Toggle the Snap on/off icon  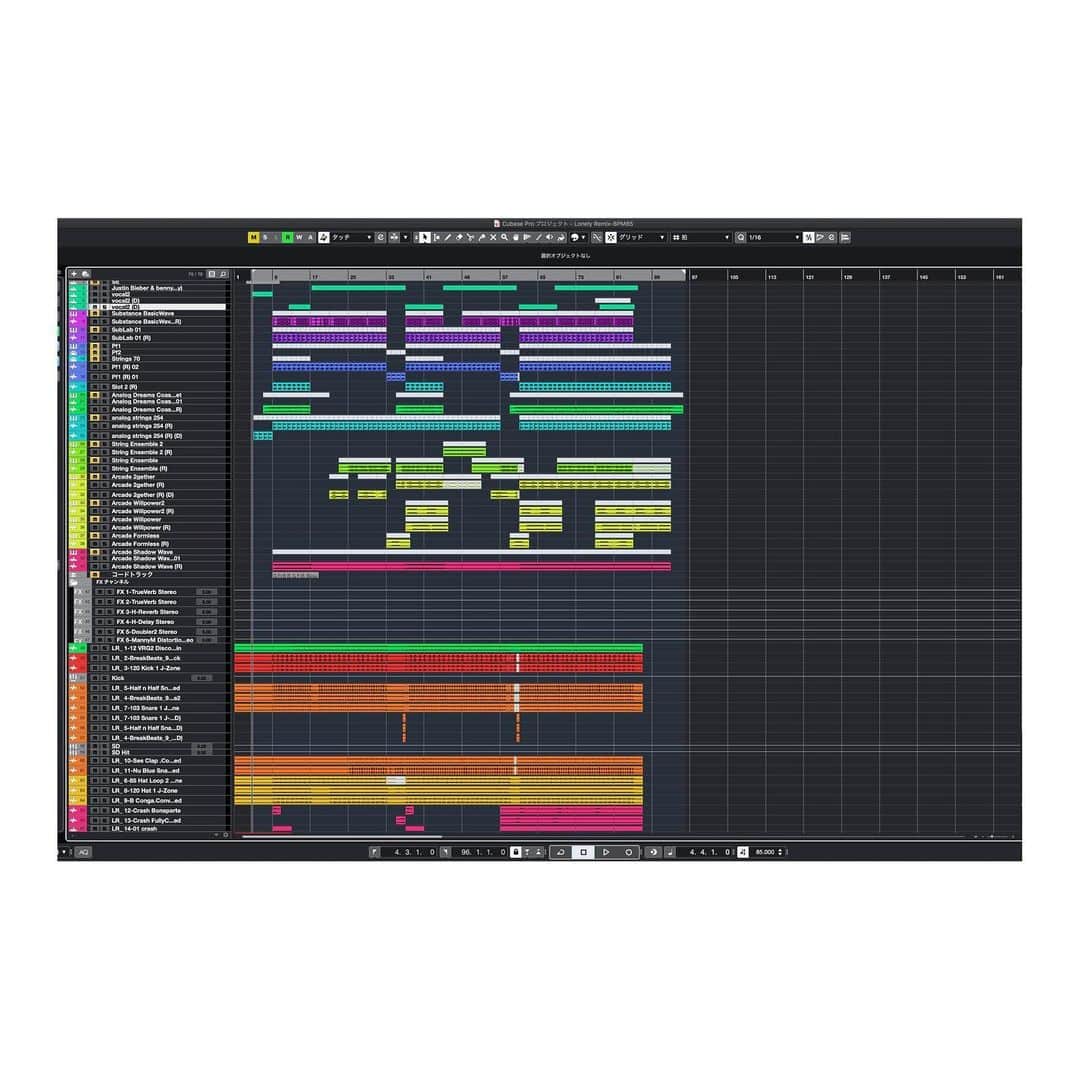[610, 237]
